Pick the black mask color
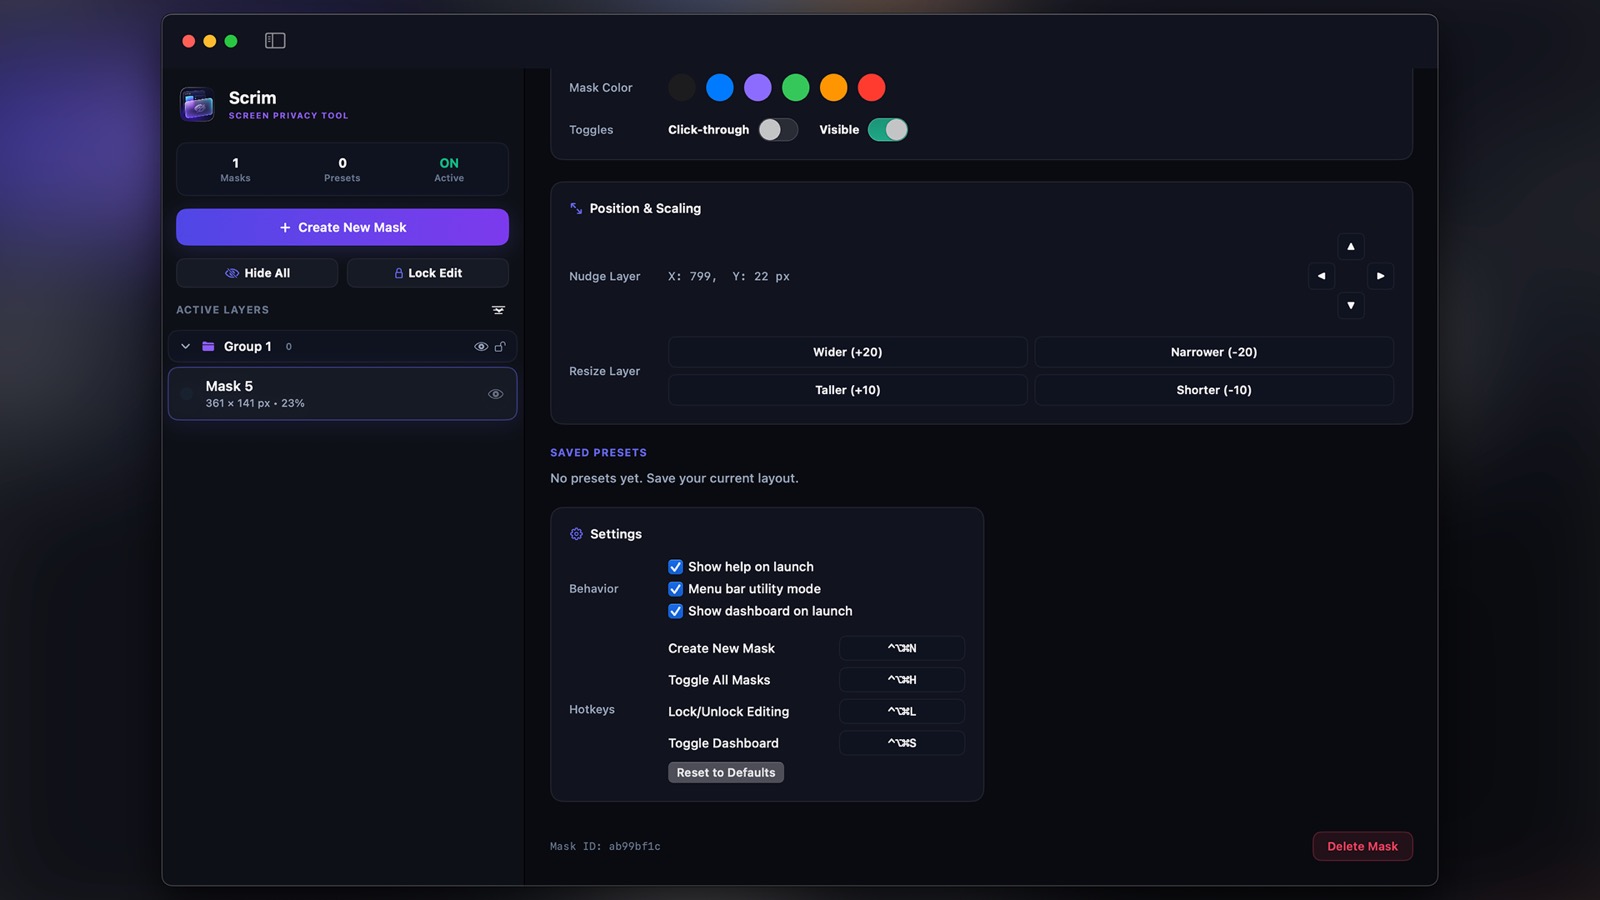The width and height of the screenshot is (1600, 900). click(x=682, y=88)
